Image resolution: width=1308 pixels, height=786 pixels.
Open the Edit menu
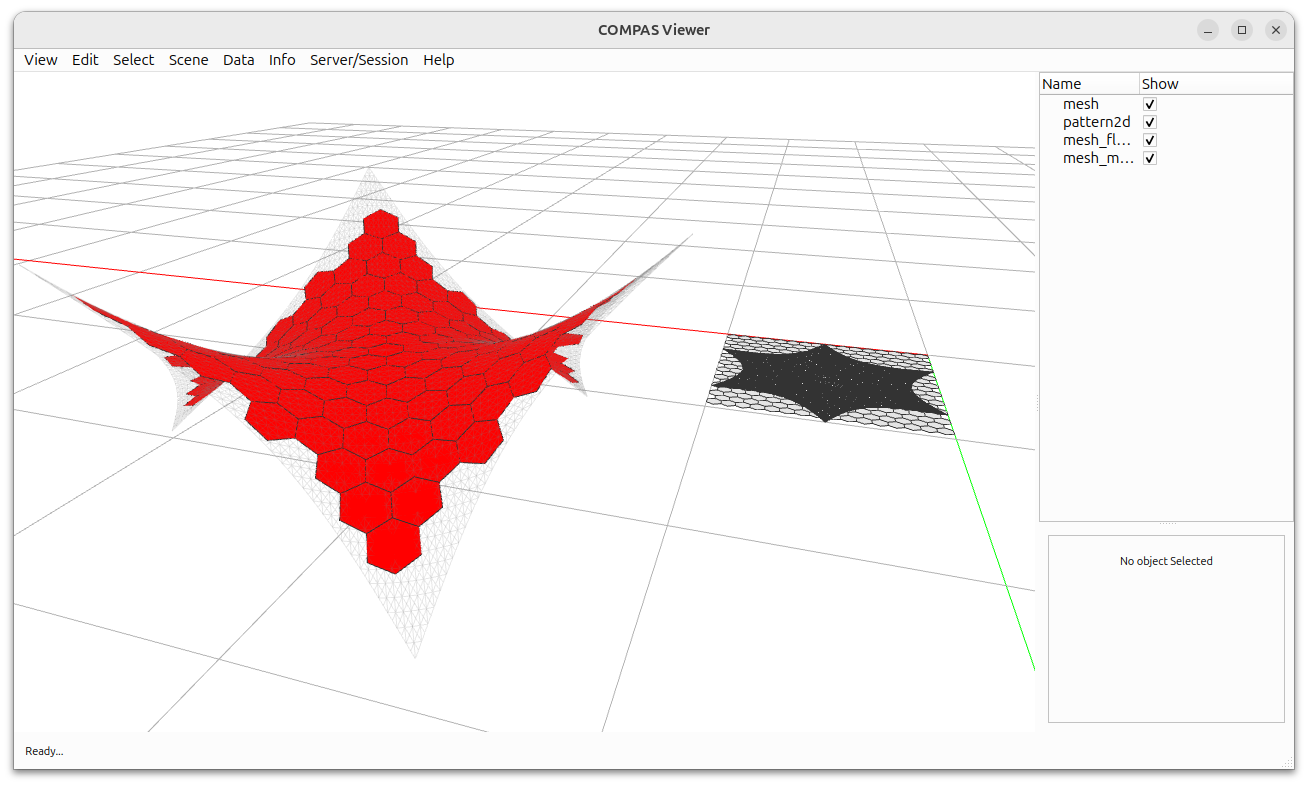point(85,60)
